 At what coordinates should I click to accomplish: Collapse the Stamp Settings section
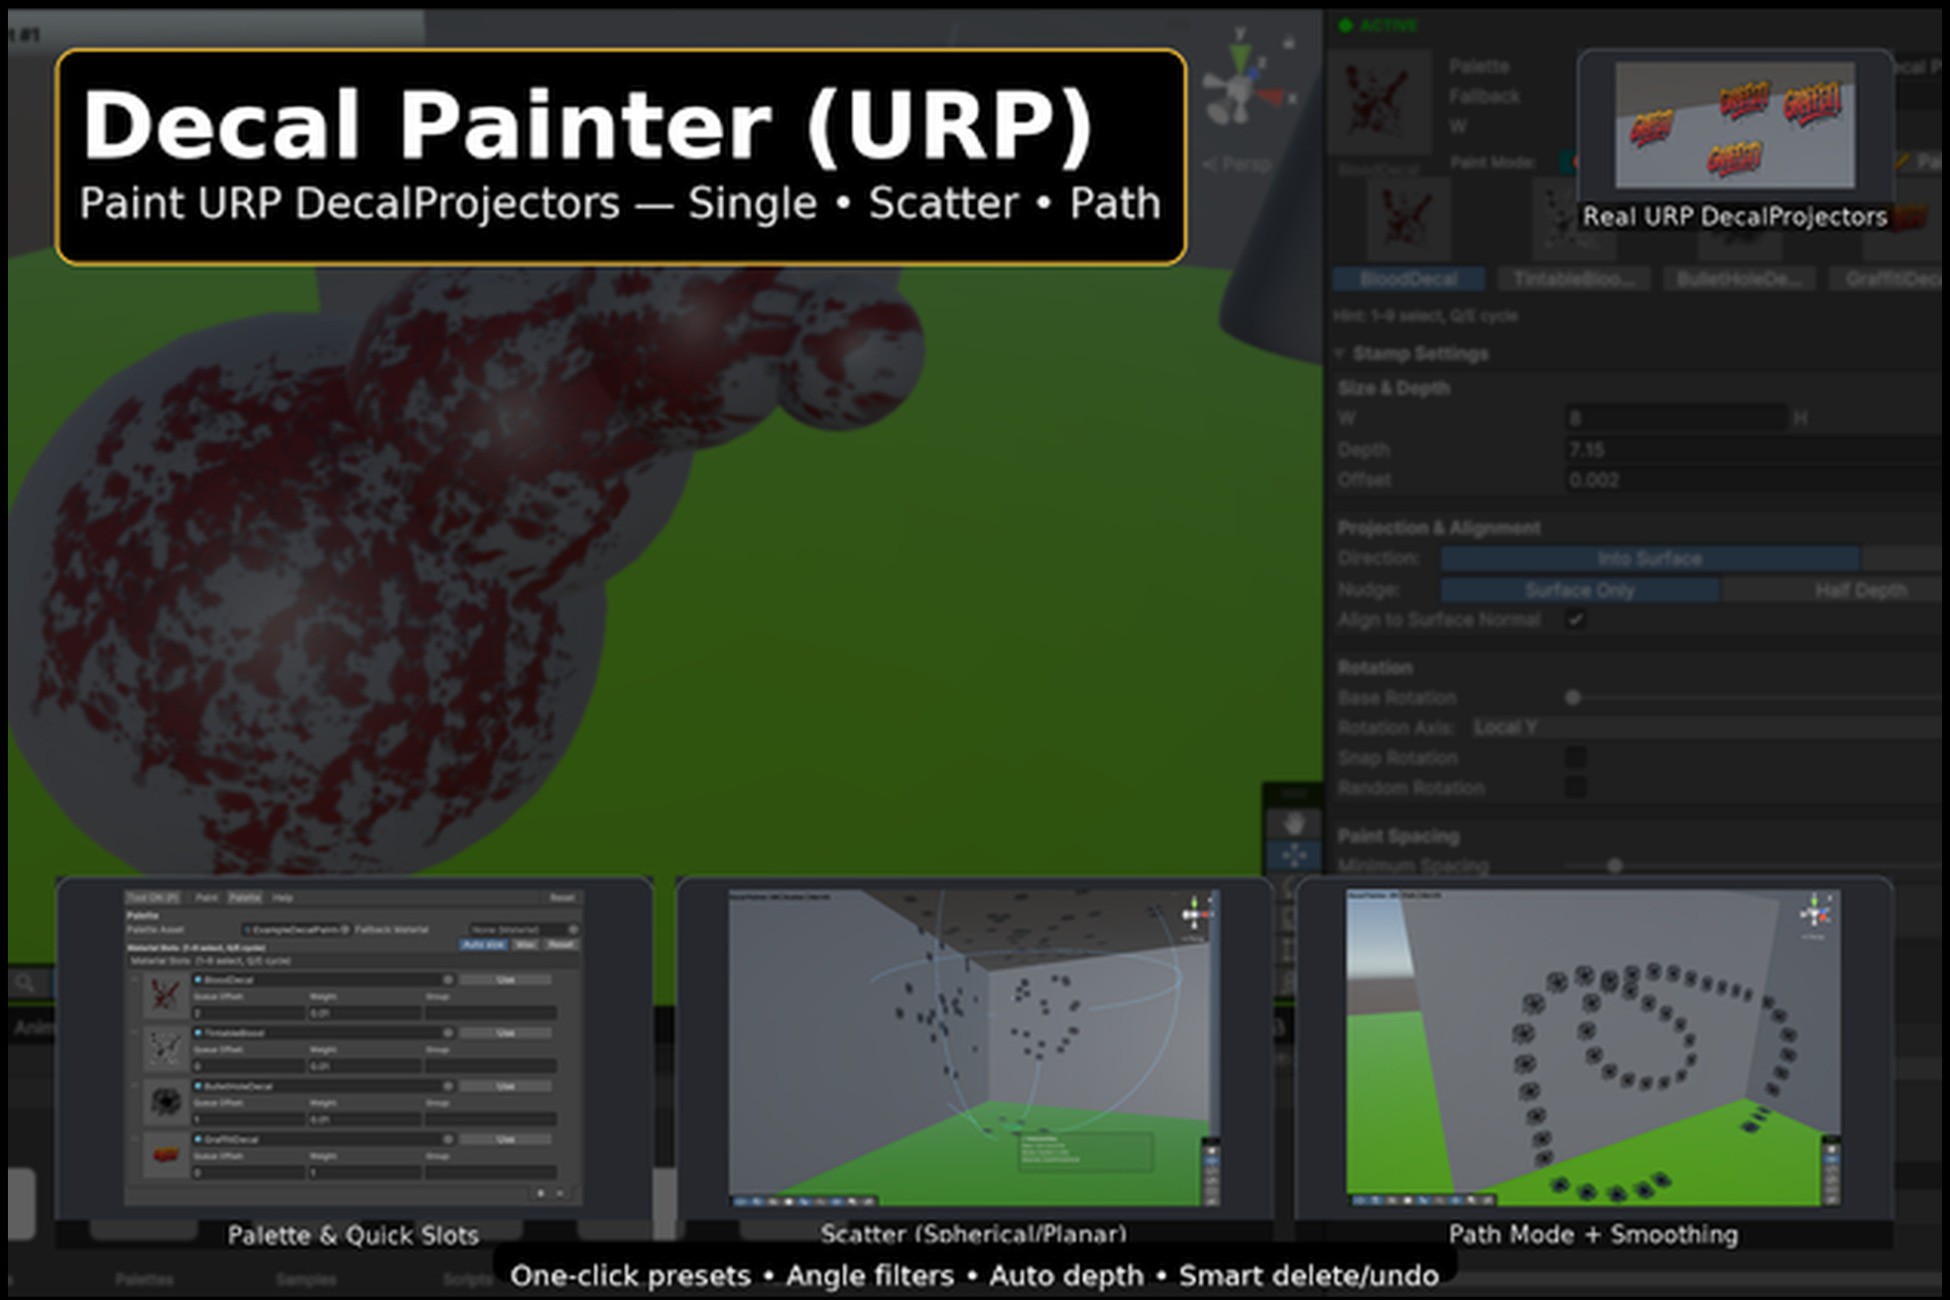click(x=1340, y=353)
